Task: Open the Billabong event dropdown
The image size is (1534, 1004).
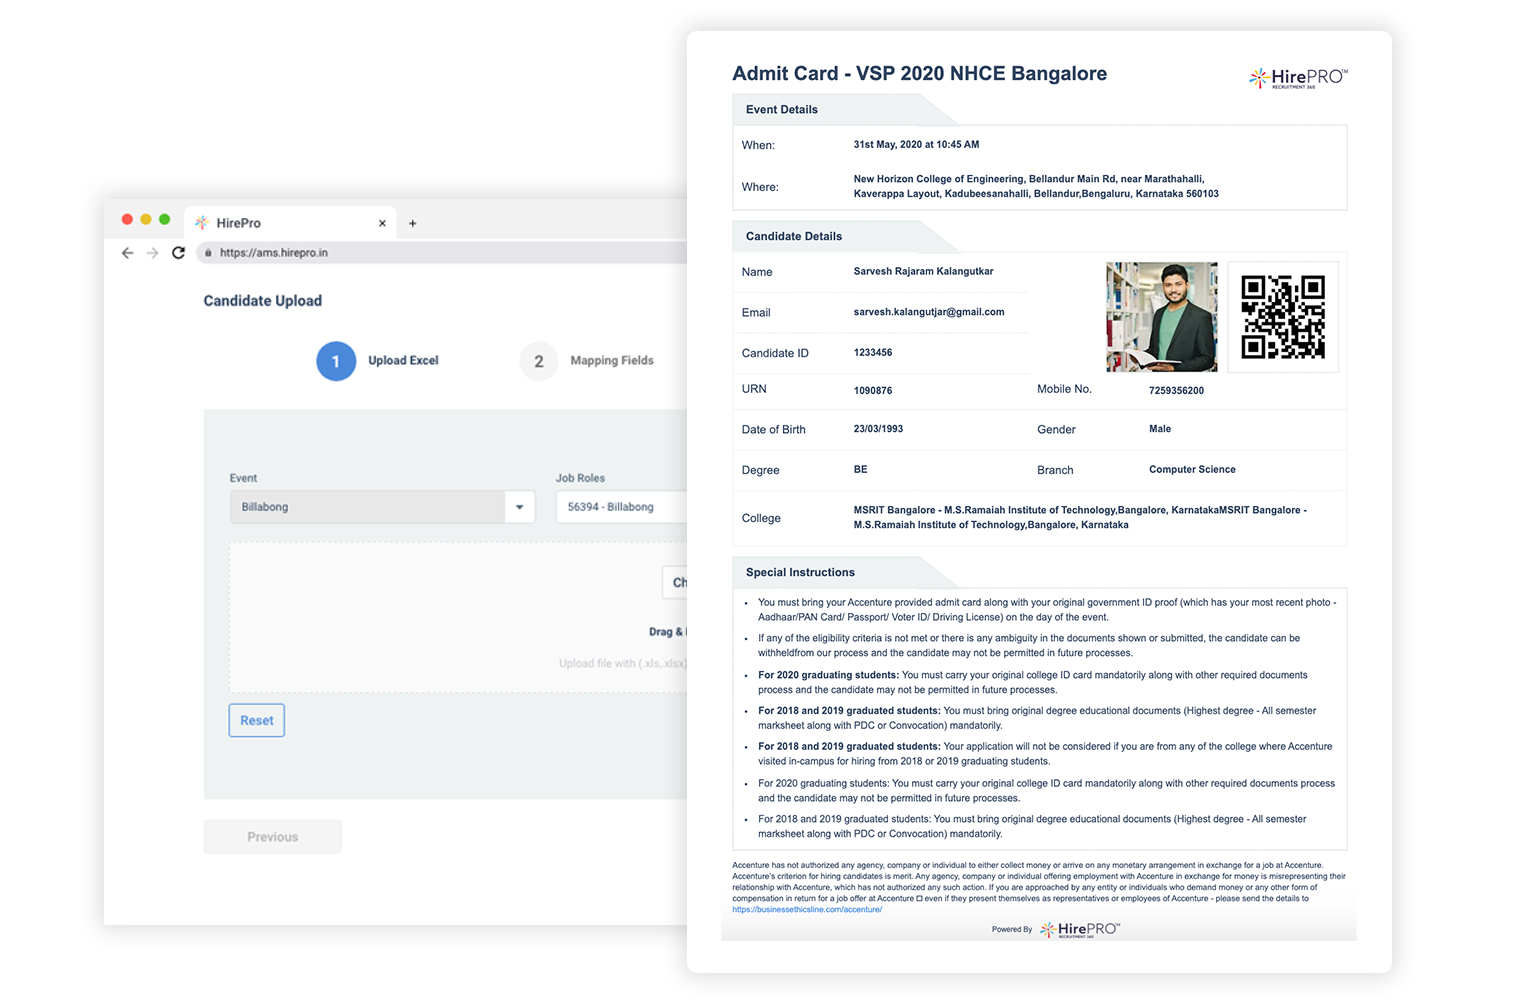Action: click(519, 507)
